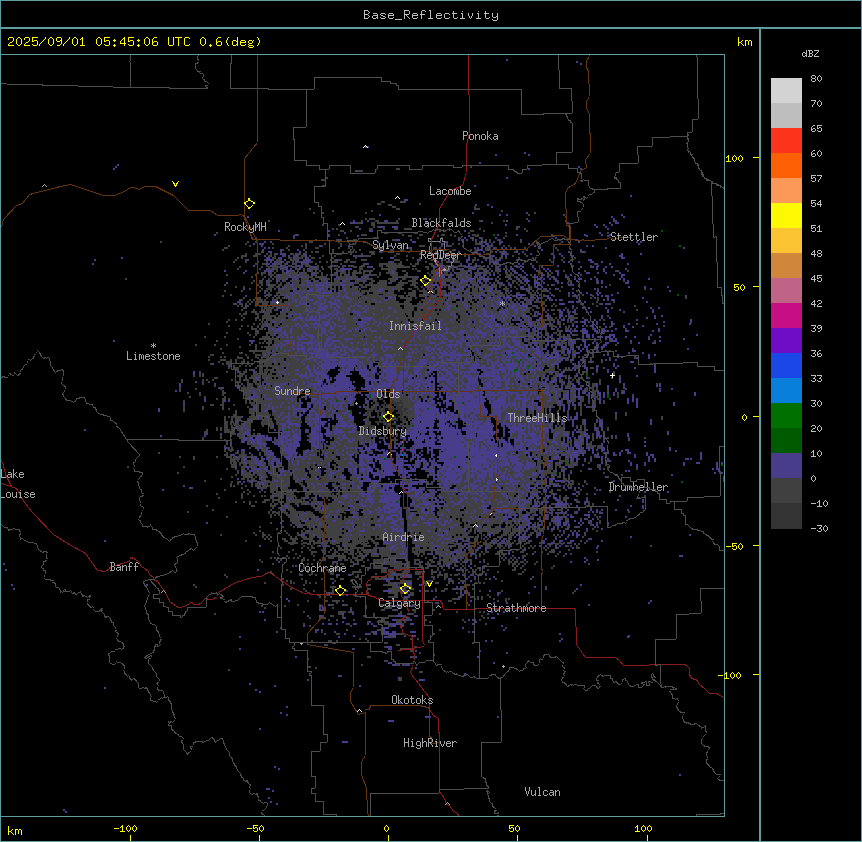862x842 pixels.
Task: Select the Limestone label
Action: (153, 356)
